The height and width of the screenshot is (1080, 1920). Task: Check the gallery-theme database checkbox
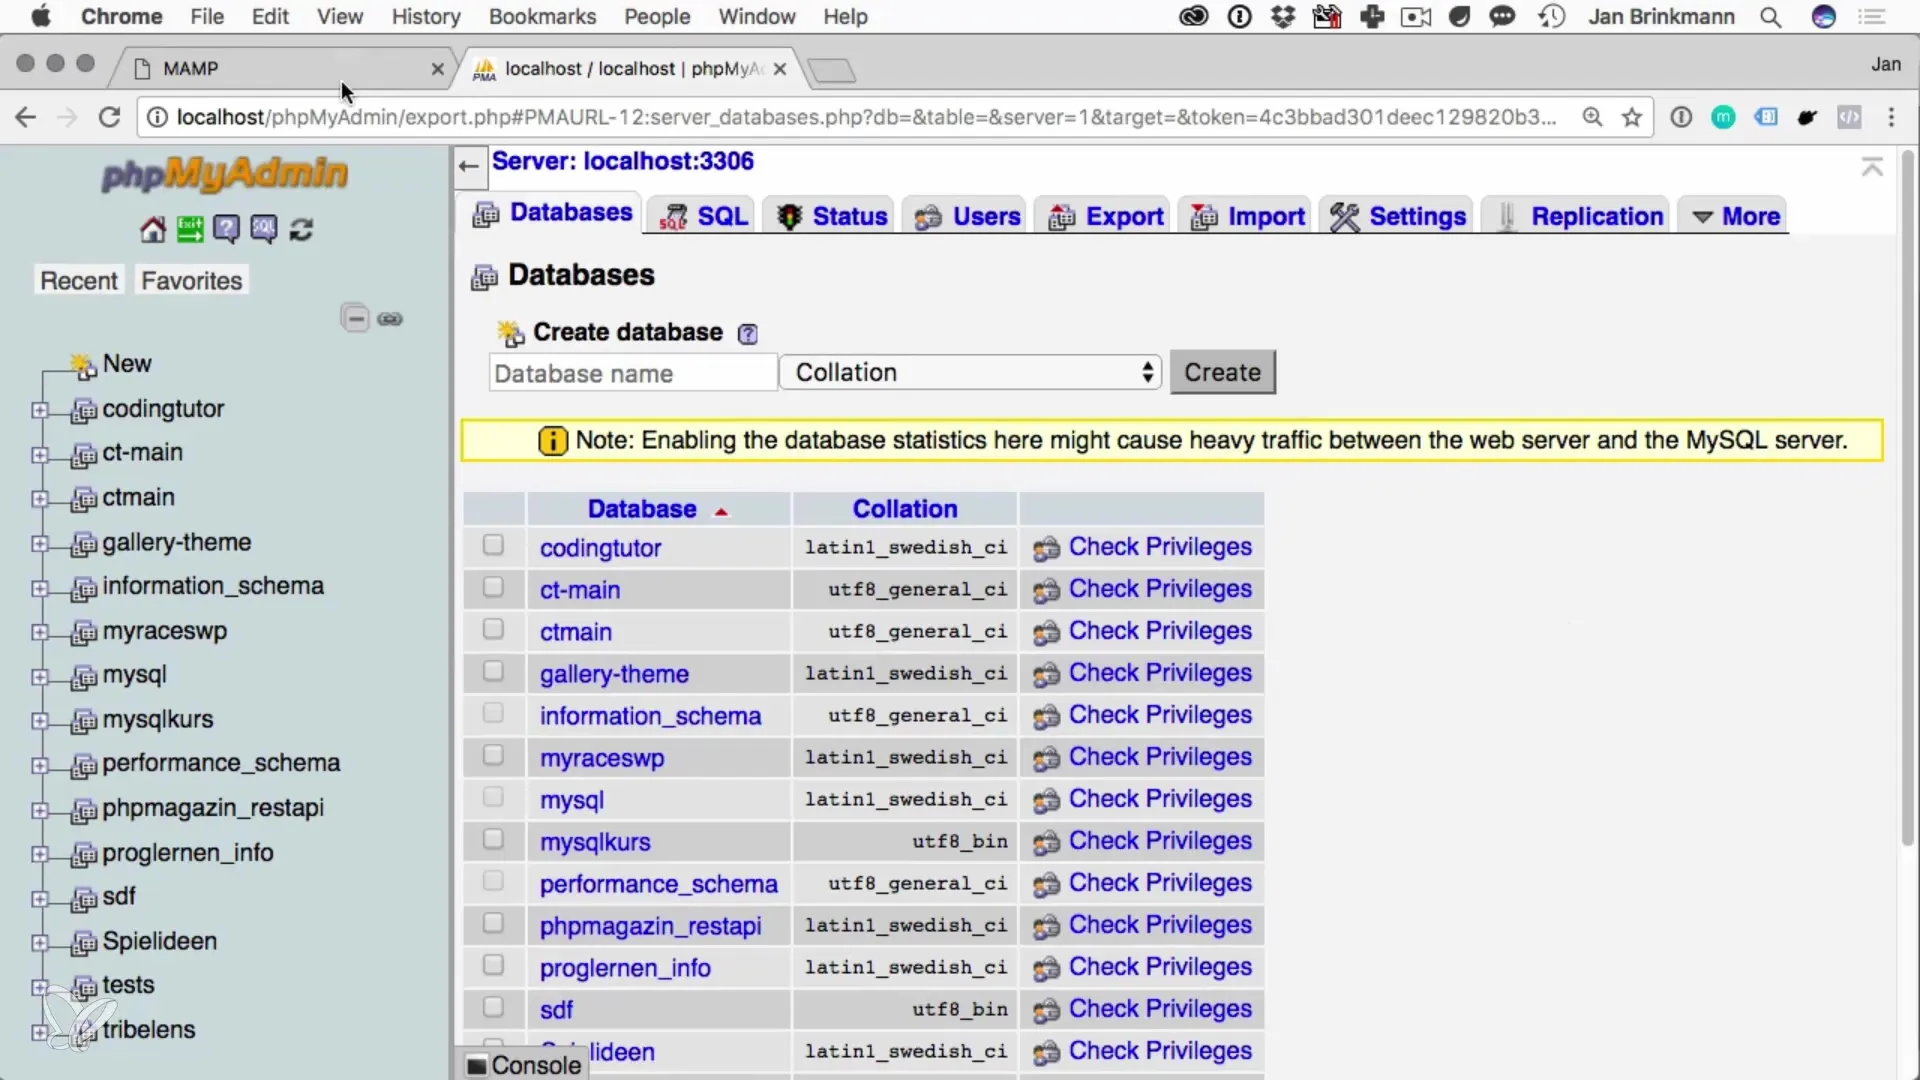point(493,671)
